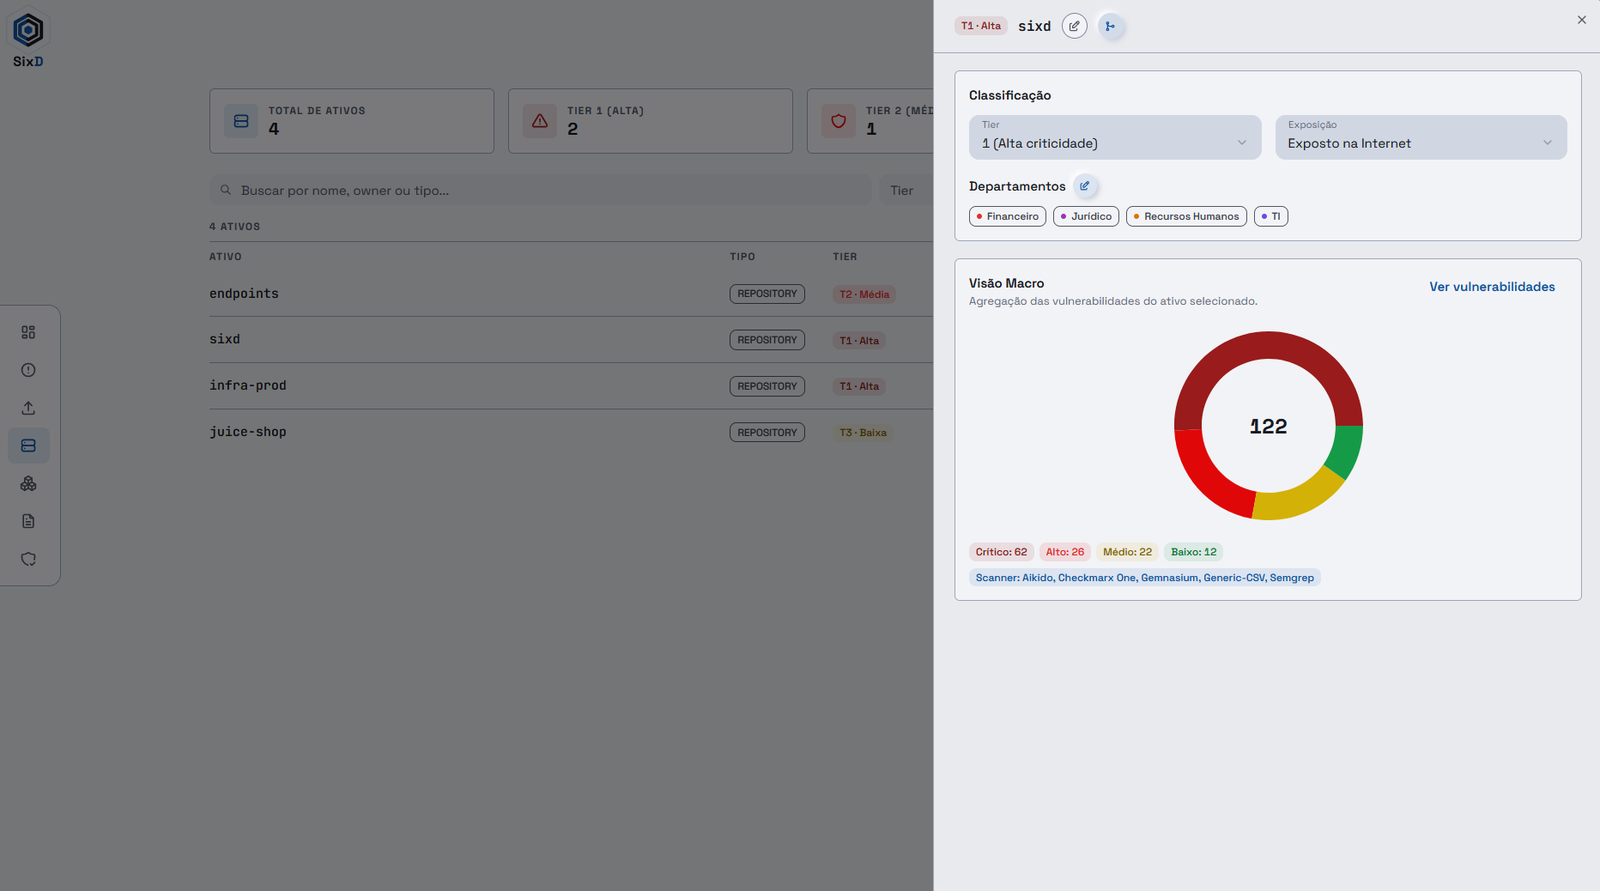Click the Tier 2 shield card icon

[x=839, y=121]
